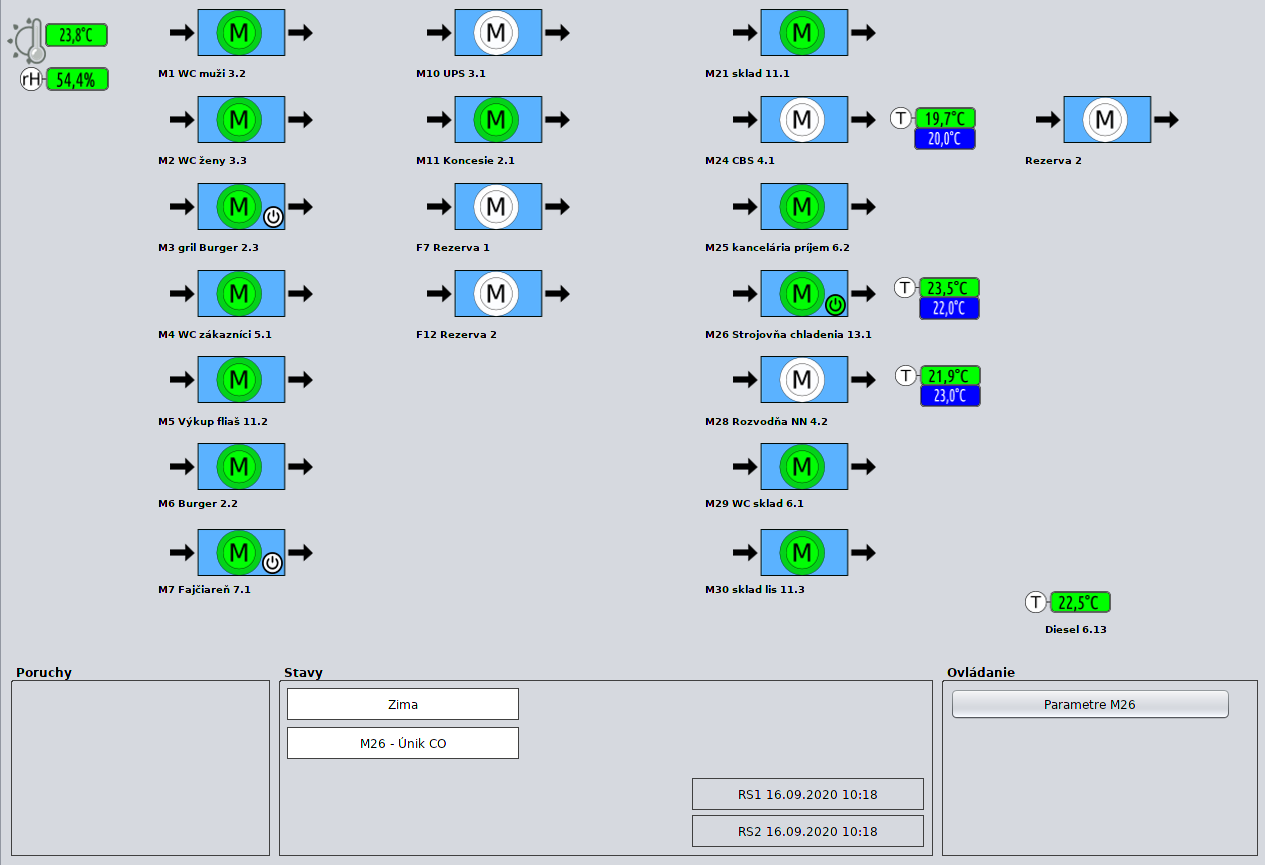Click the blue 20,0°C setpoint for M24
The image size is (1265, 865).
[x=944, y=139]
